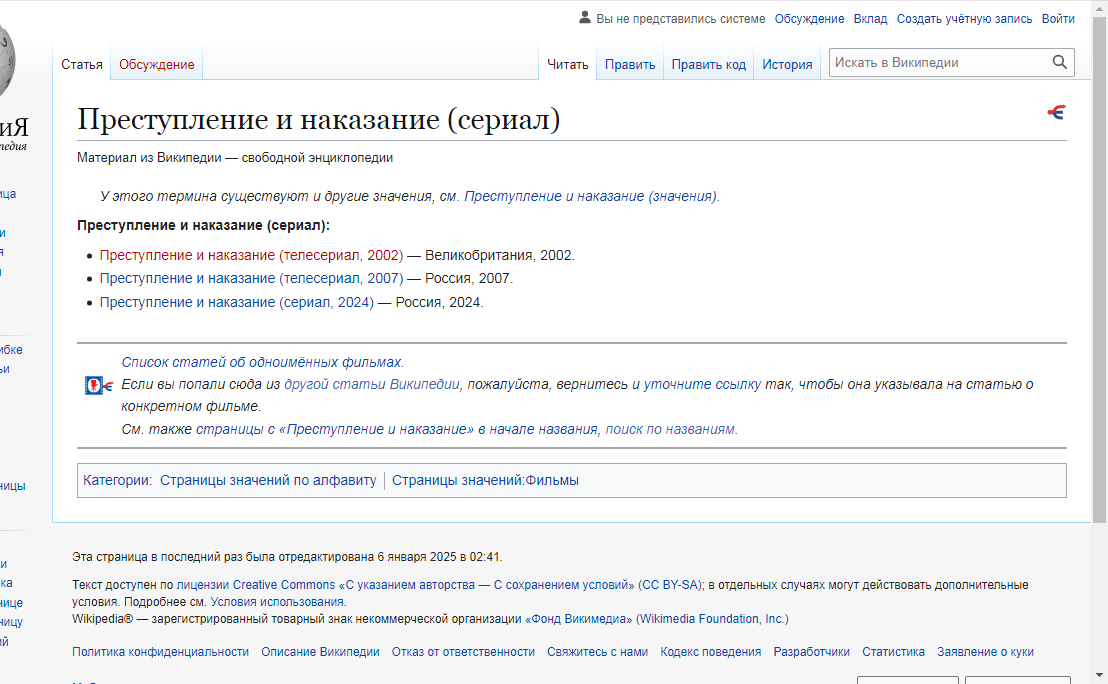The height and width of the screenshot is (684, 1108).
Task: Open Преступление и наказание (сериал, 2024)
Action: 236,302
